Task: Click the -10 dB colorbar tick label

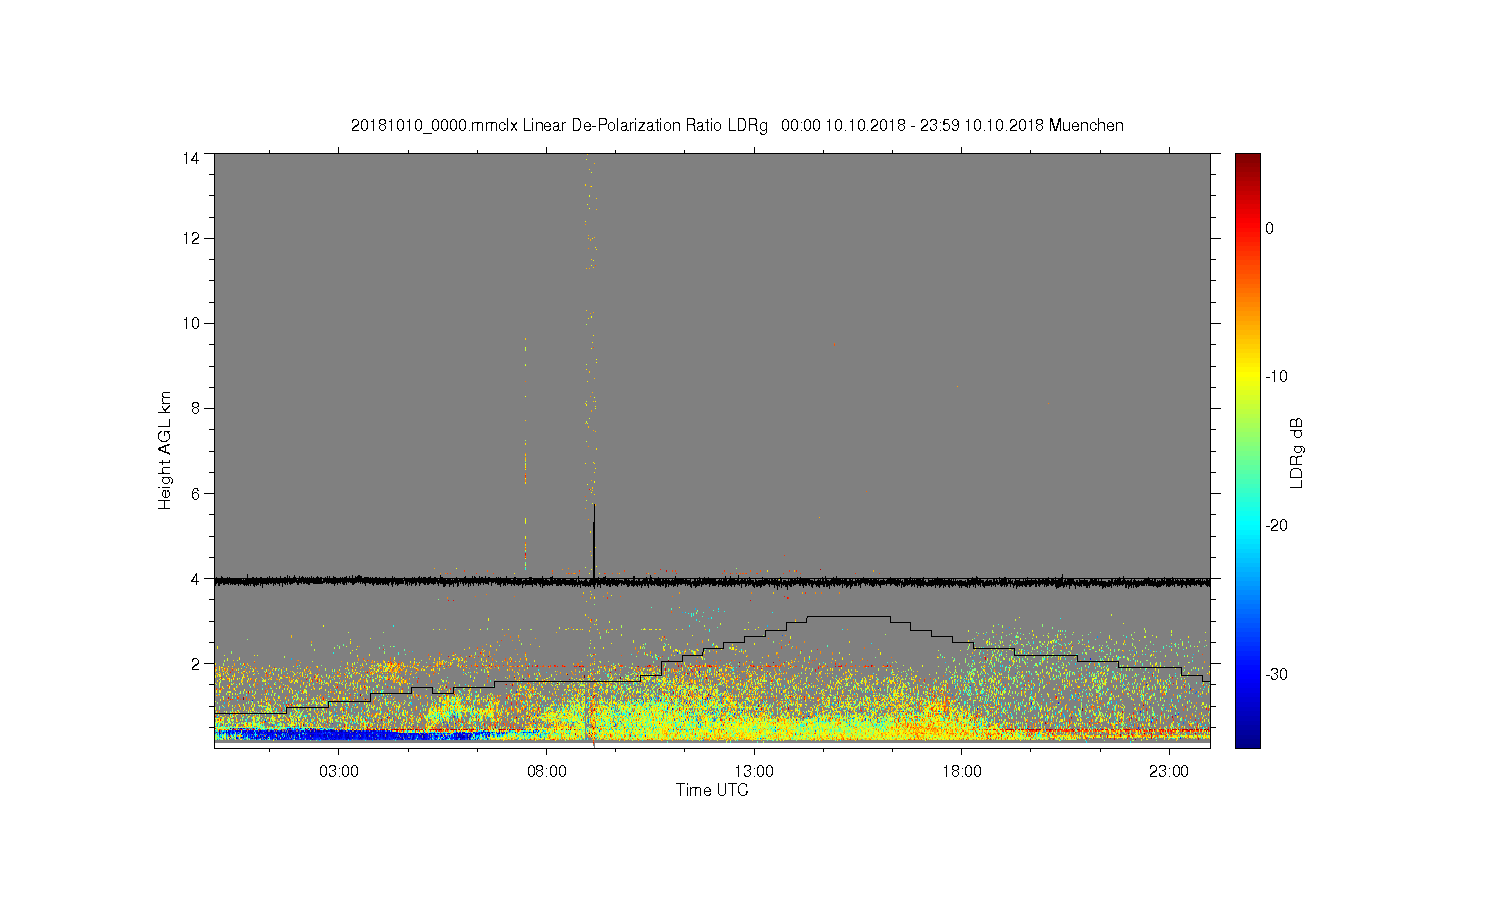Action: (x=1276, y=377)
